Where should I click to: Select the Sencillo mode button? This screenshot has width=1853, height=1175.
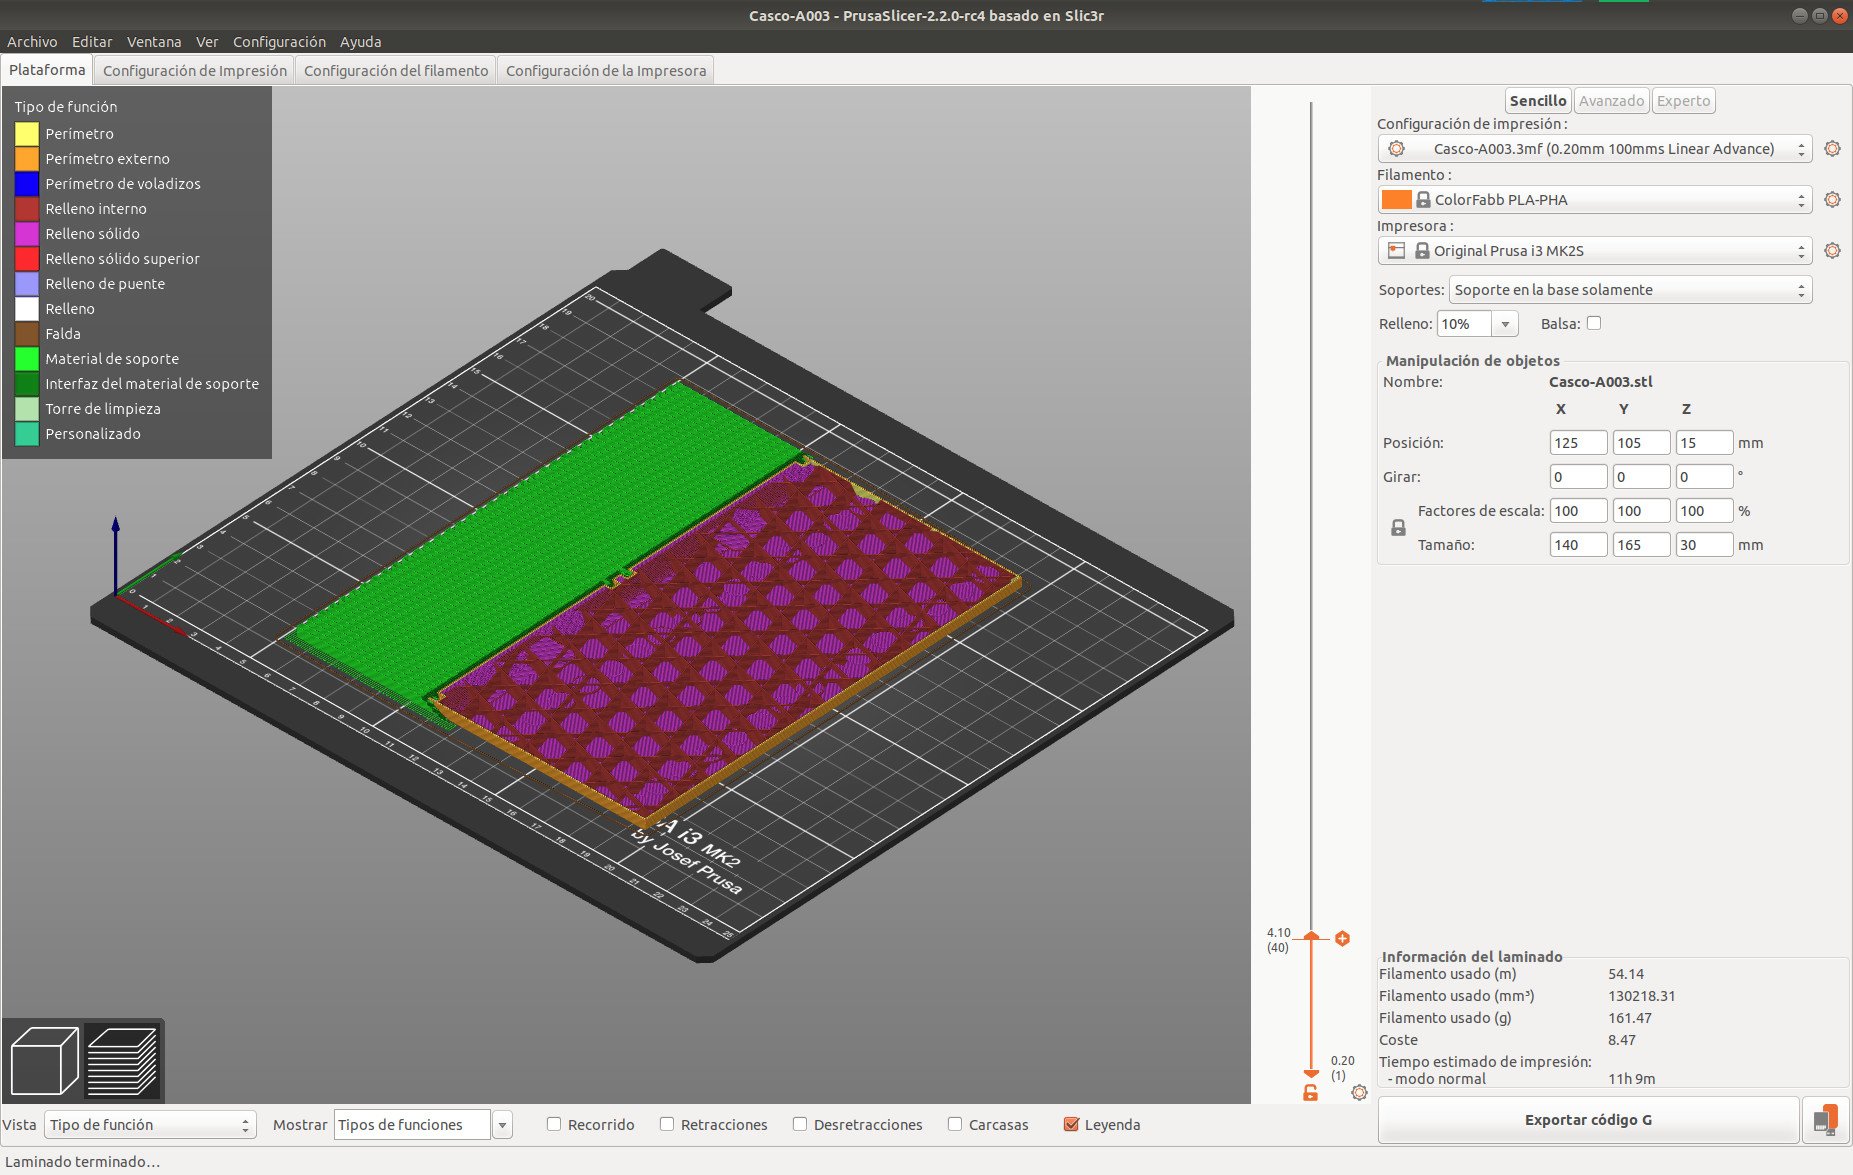(x=1538, y=100)
